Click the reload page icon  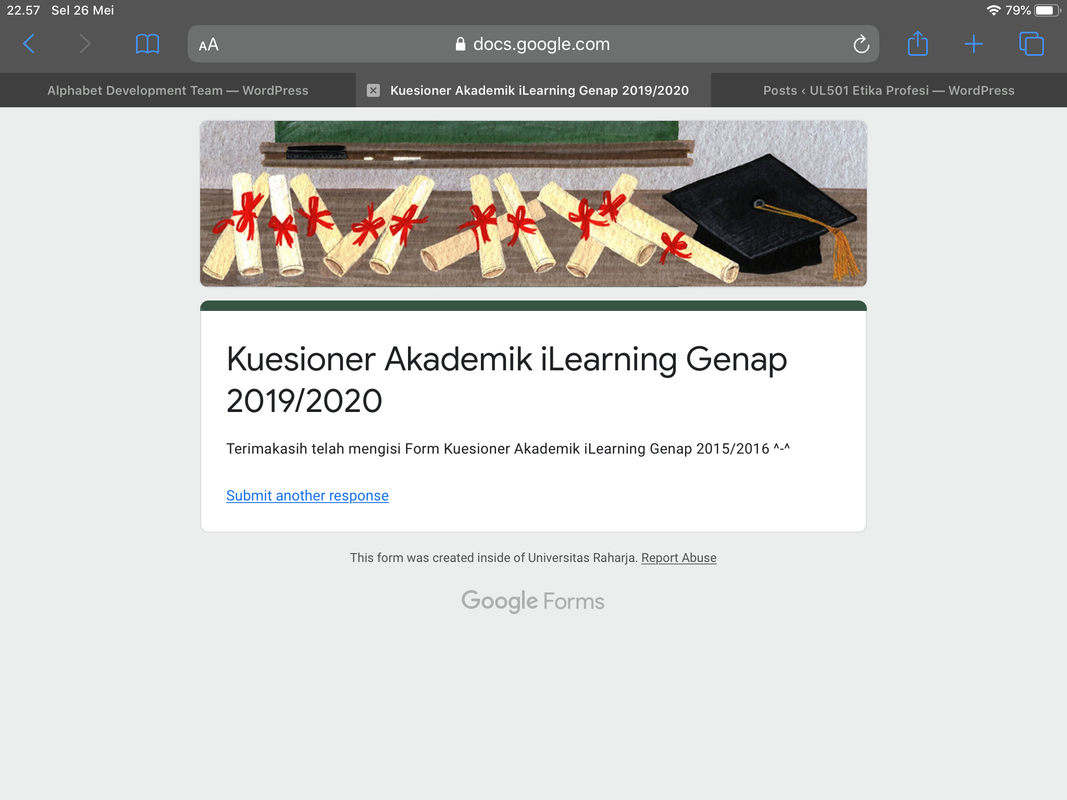coord(861,44)
